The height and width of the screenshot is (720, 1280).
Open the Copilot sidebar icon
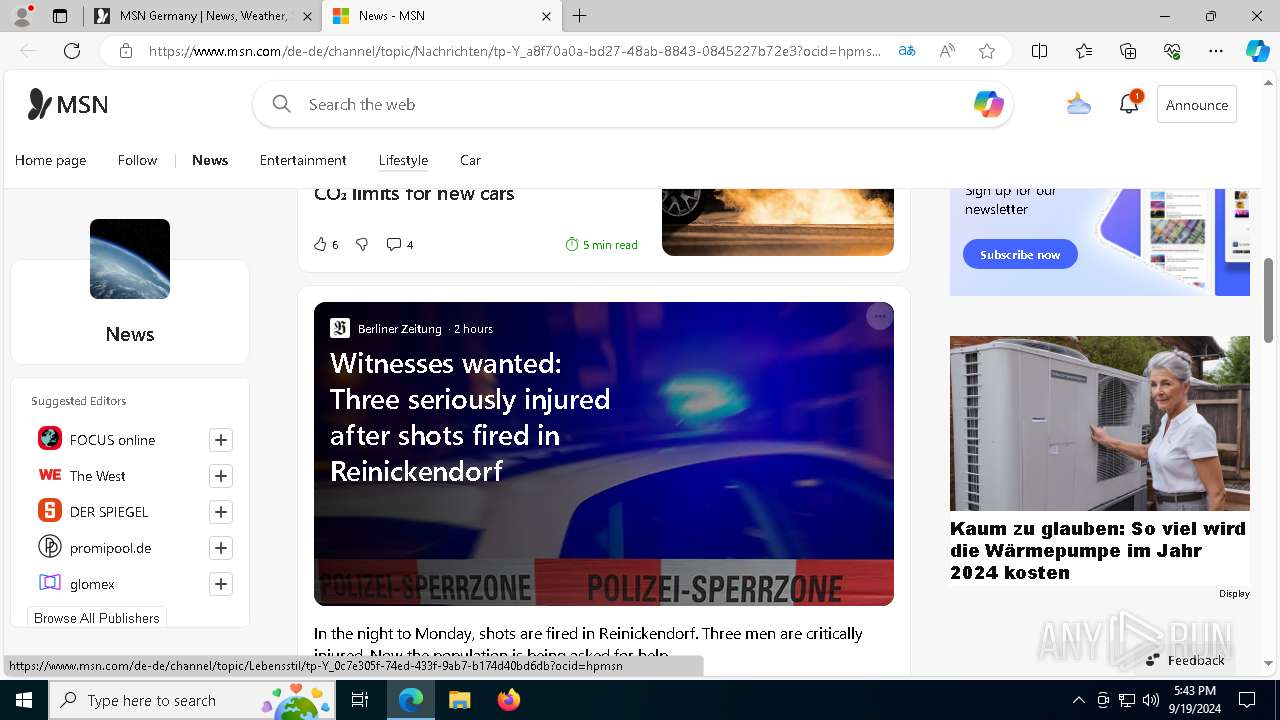(1257, 51)
